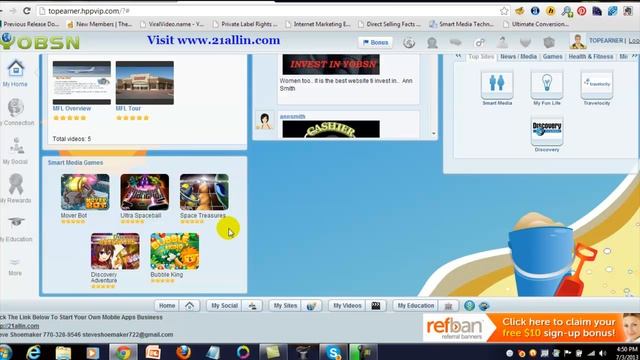
Task: Click the My Videos bottom bar button
Action: click(x=347, y=306)
